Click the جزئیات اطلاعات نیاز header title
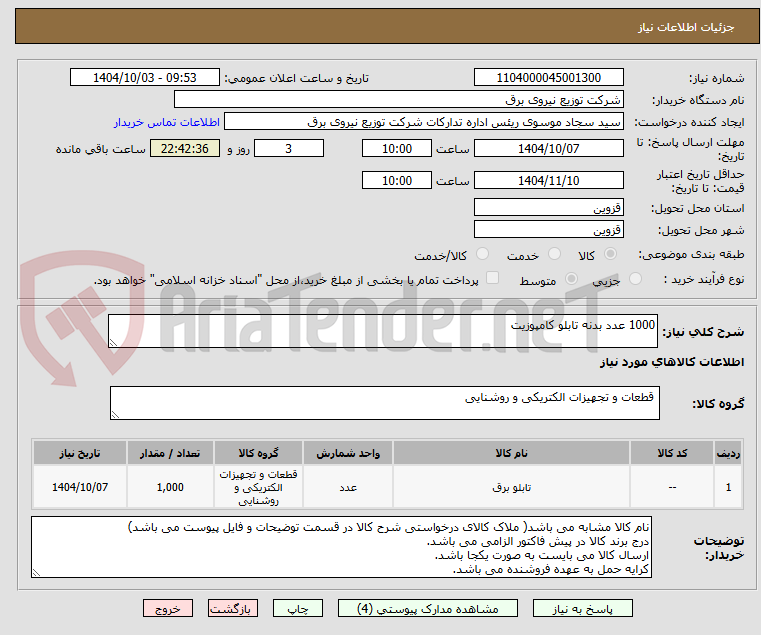 click(x=686, y=27)
